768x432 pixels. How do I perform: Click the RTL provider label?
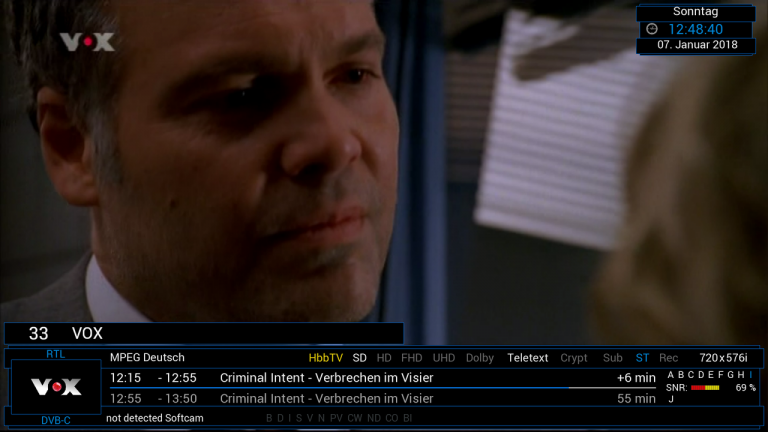click(x=55, y=354)
